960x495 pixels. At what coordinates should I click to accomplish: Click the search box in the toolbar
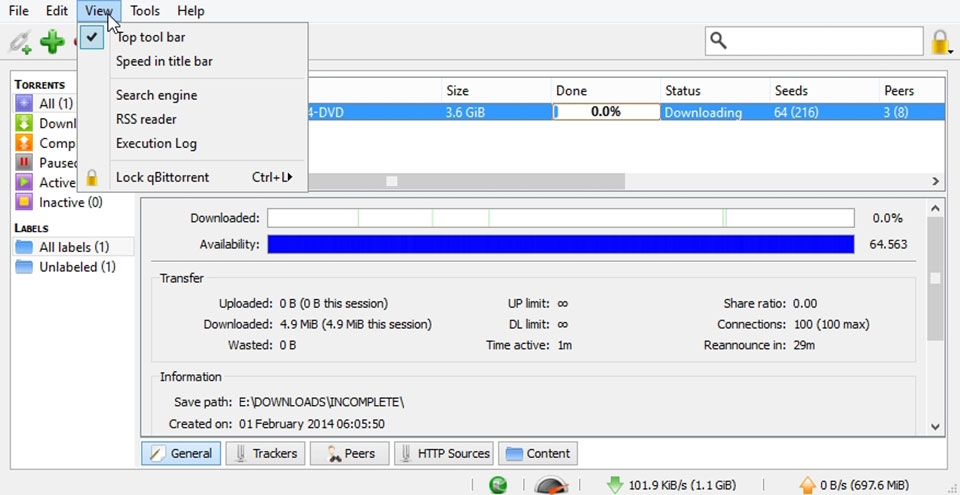click(814, 41)
